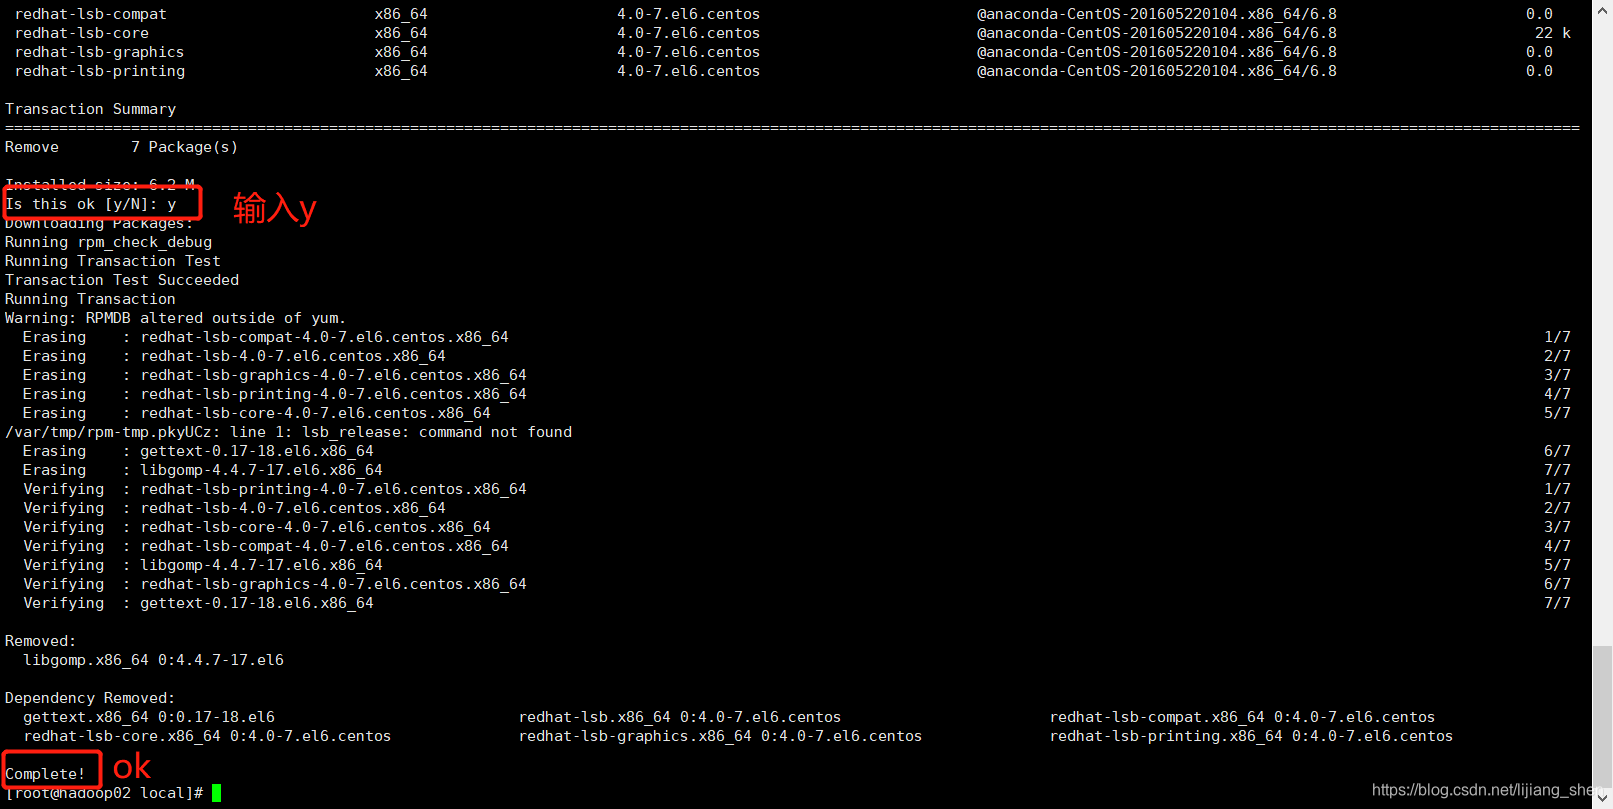Click the '22 k' size value
Viewport: 1613px width, 809px height.
click(x=1553, y=33)
